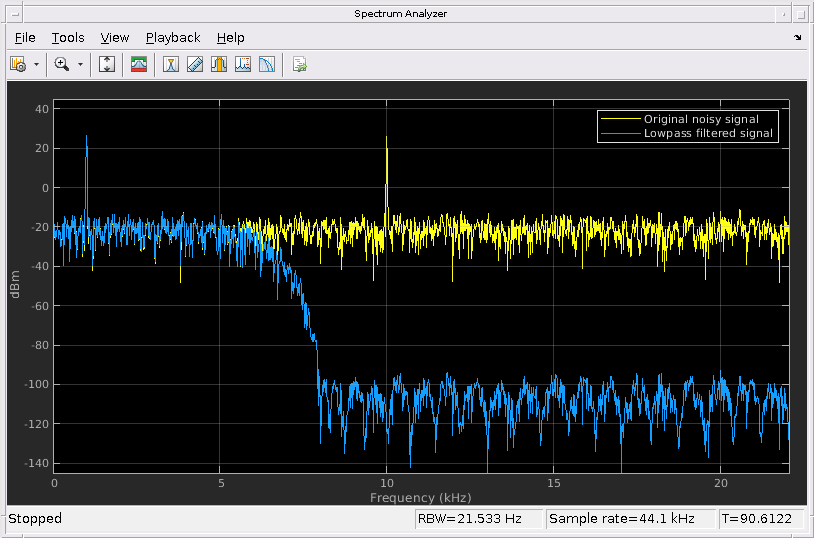Expand the Zoom tool dropdown arrow
Screen dimensions: 814x538
[x=80, y=64]
